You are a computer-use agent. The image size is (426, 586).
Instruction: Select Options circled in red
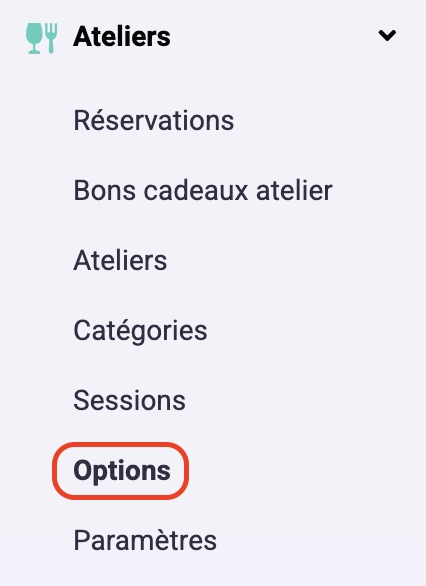coord(122,471)
